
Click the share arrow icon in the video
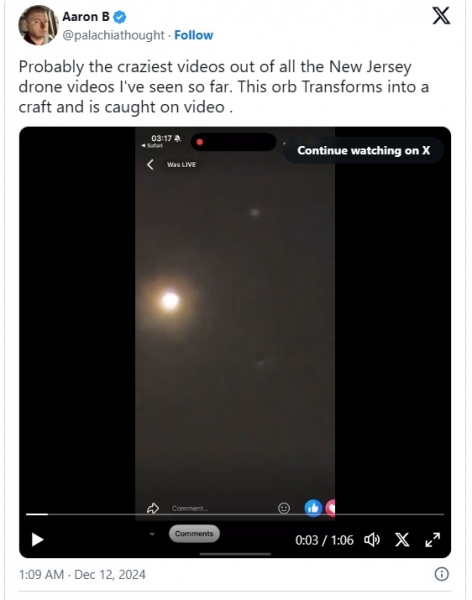[x=153, y=508]
